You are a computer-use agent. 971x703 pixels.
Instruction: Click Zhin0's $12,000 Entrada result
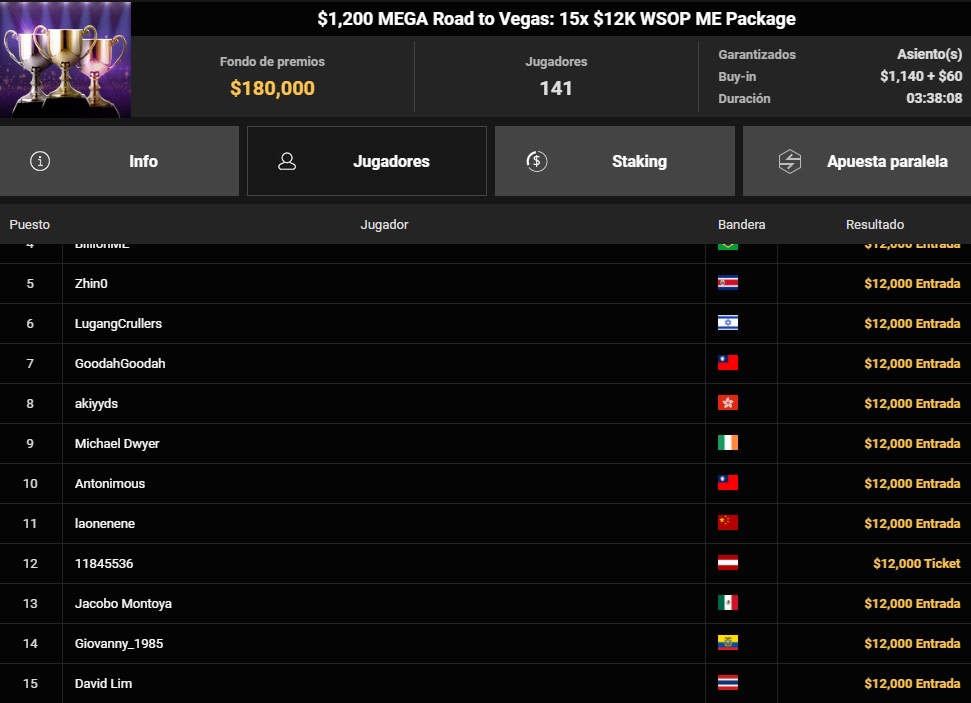tap(912, 284)
